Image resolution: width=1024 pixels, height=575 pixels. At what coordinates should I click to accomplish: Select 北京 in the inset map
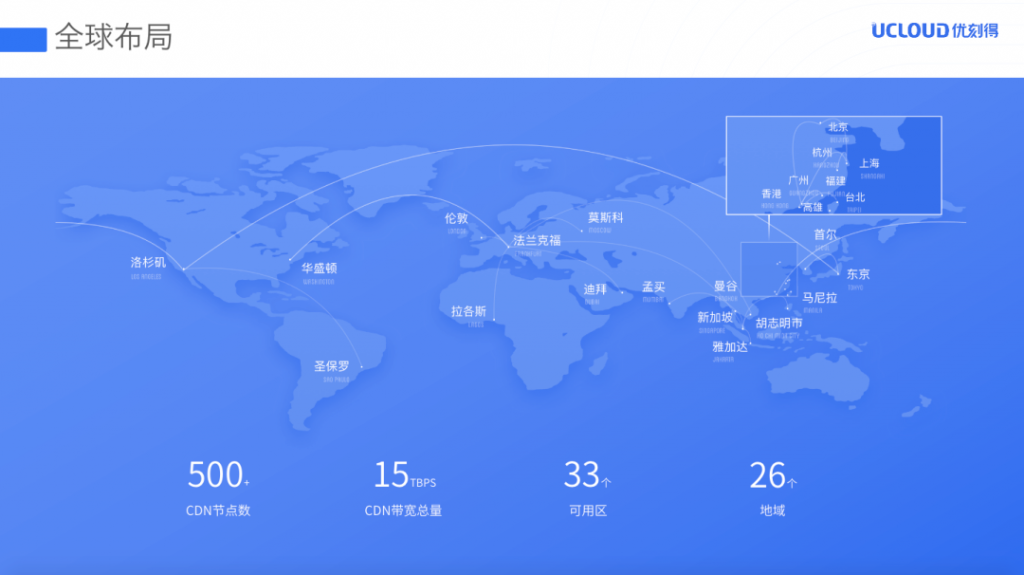tap(837, 127)
